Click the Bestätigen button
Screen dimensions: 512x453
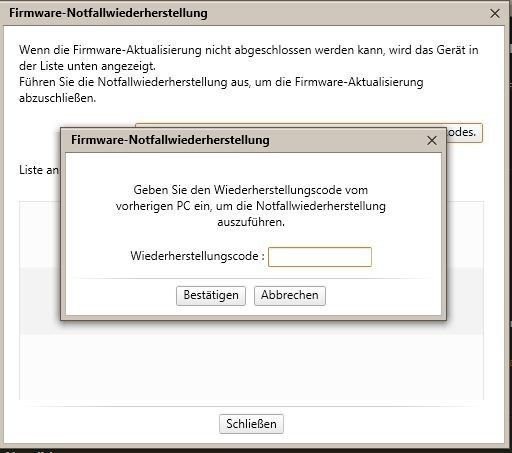(211, 296)
